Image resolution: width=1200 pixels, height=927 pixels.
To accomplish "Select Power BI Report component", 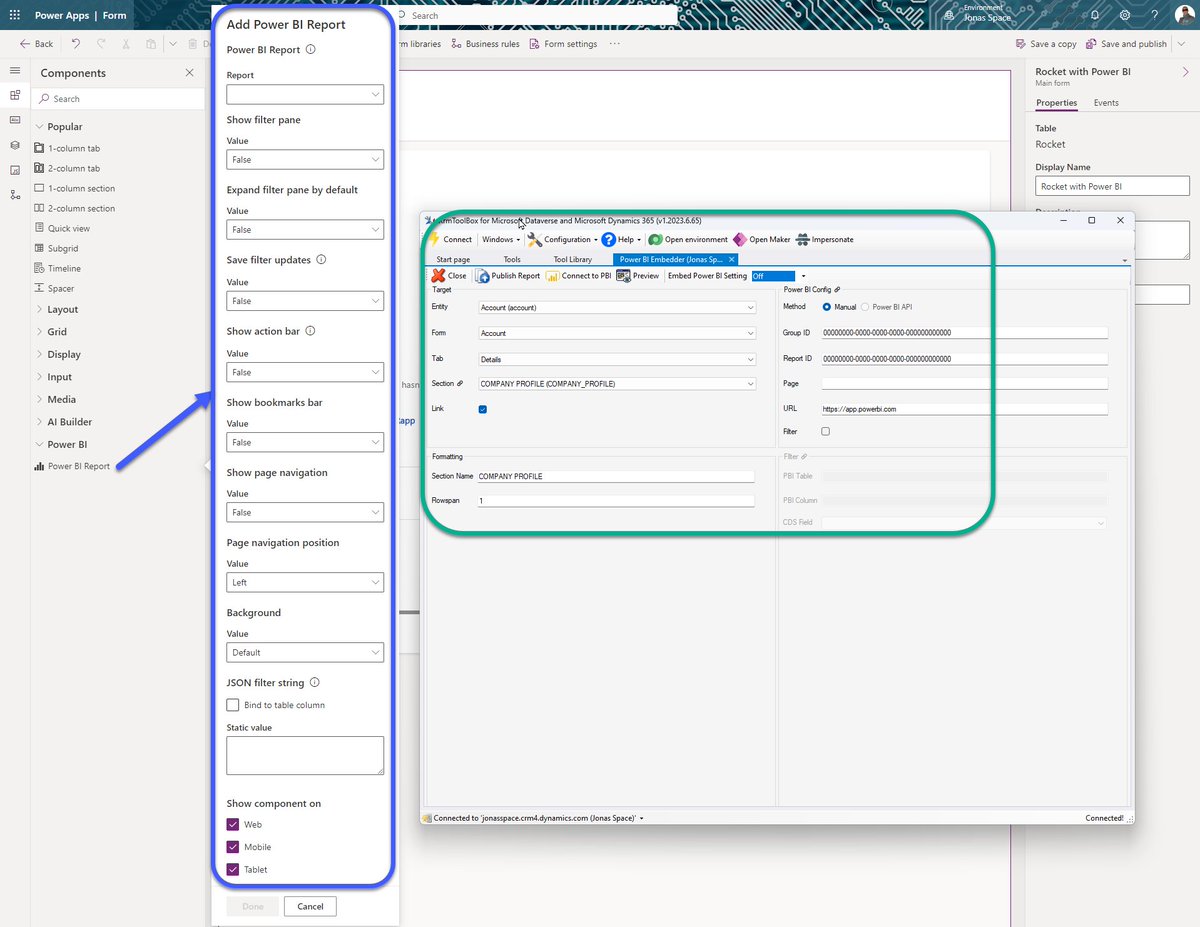I will click(72, 466).
